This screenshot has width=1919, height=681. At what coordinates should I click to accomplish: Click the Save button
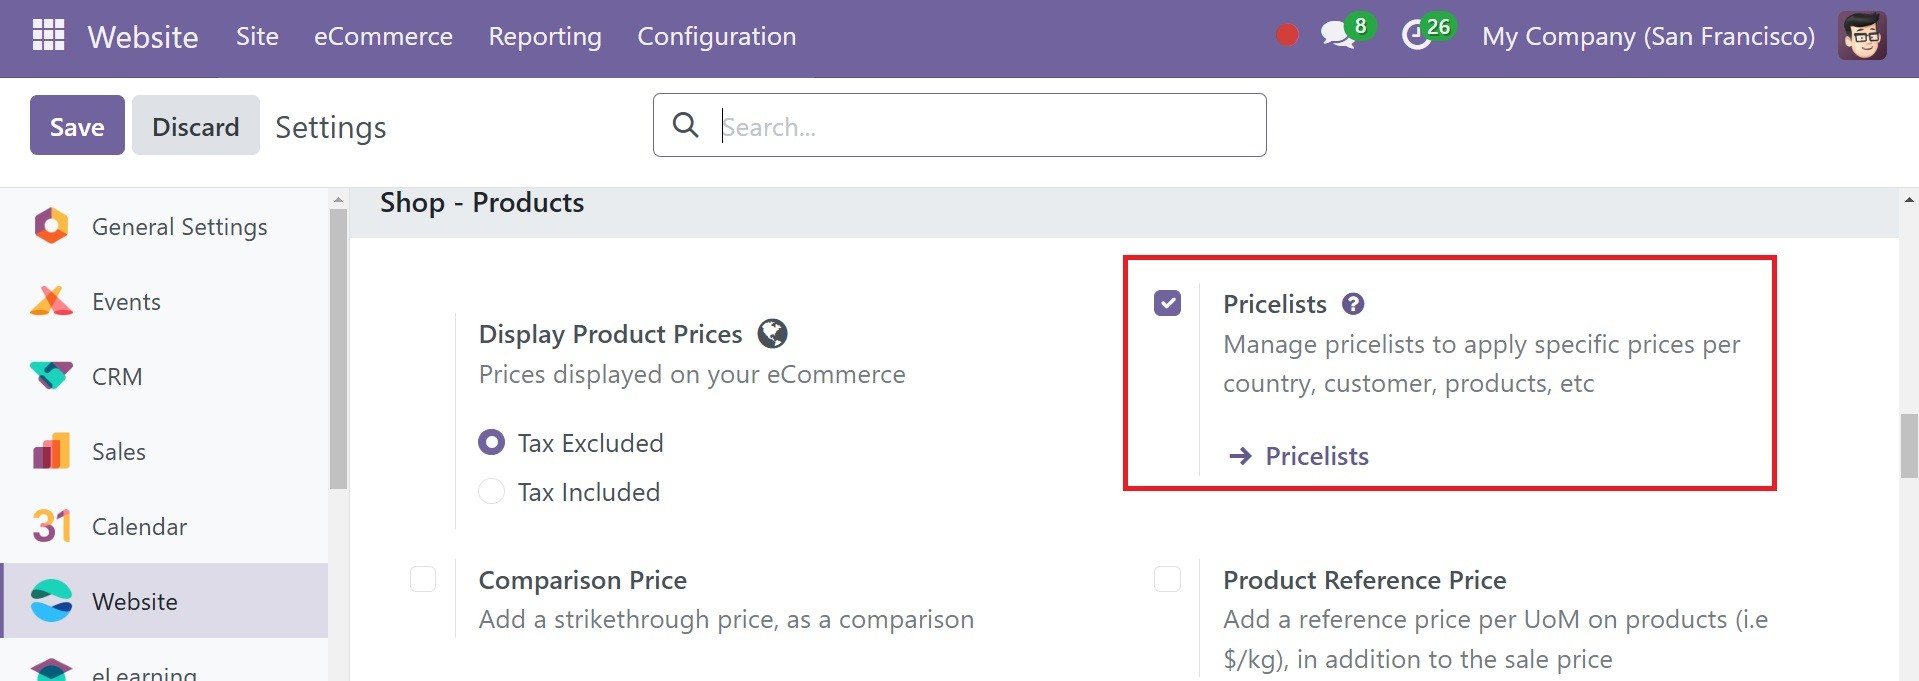77,125
